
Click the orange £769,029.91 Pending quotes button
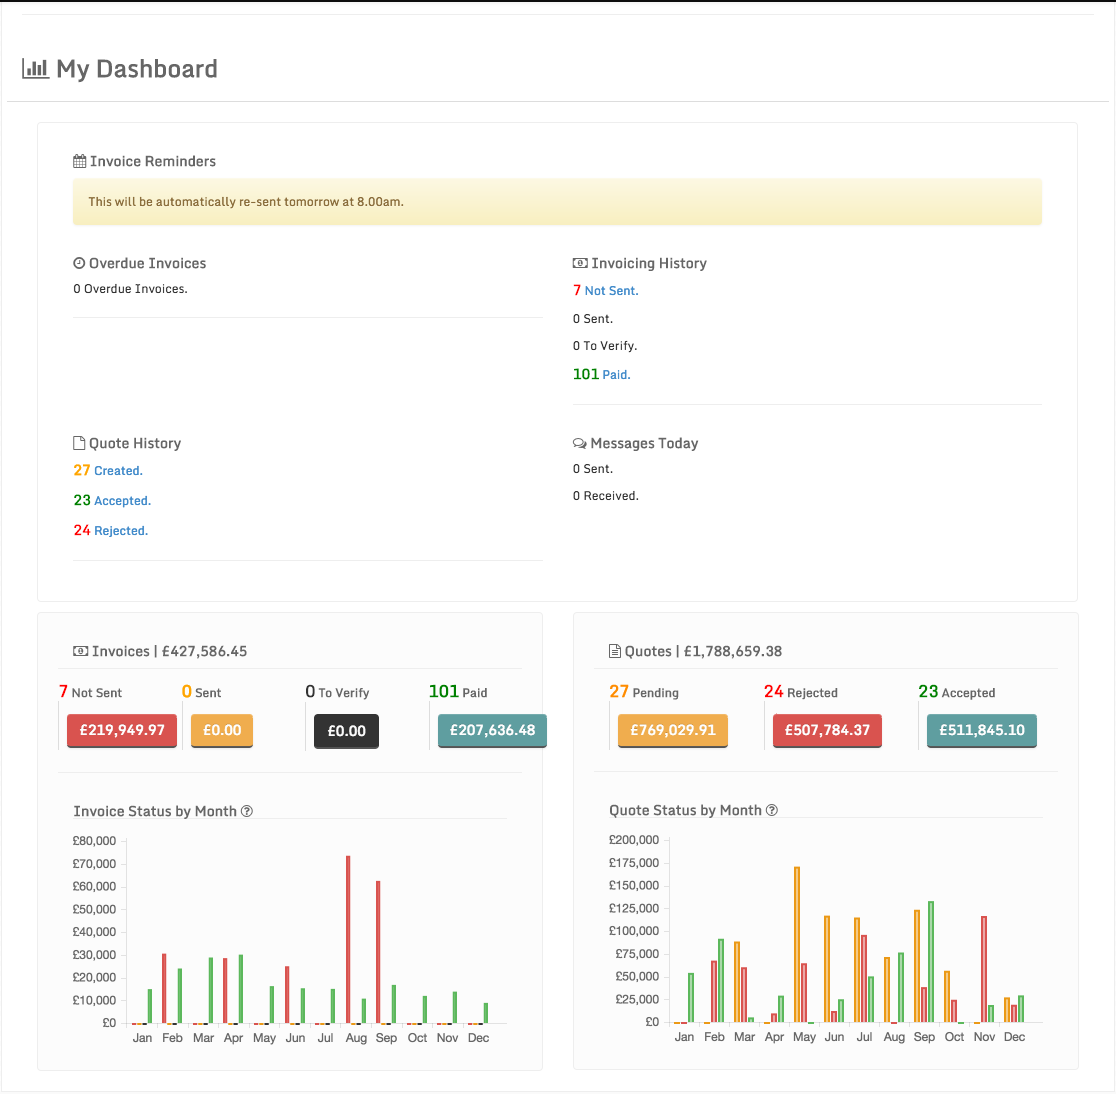click(x=673, y=730)
